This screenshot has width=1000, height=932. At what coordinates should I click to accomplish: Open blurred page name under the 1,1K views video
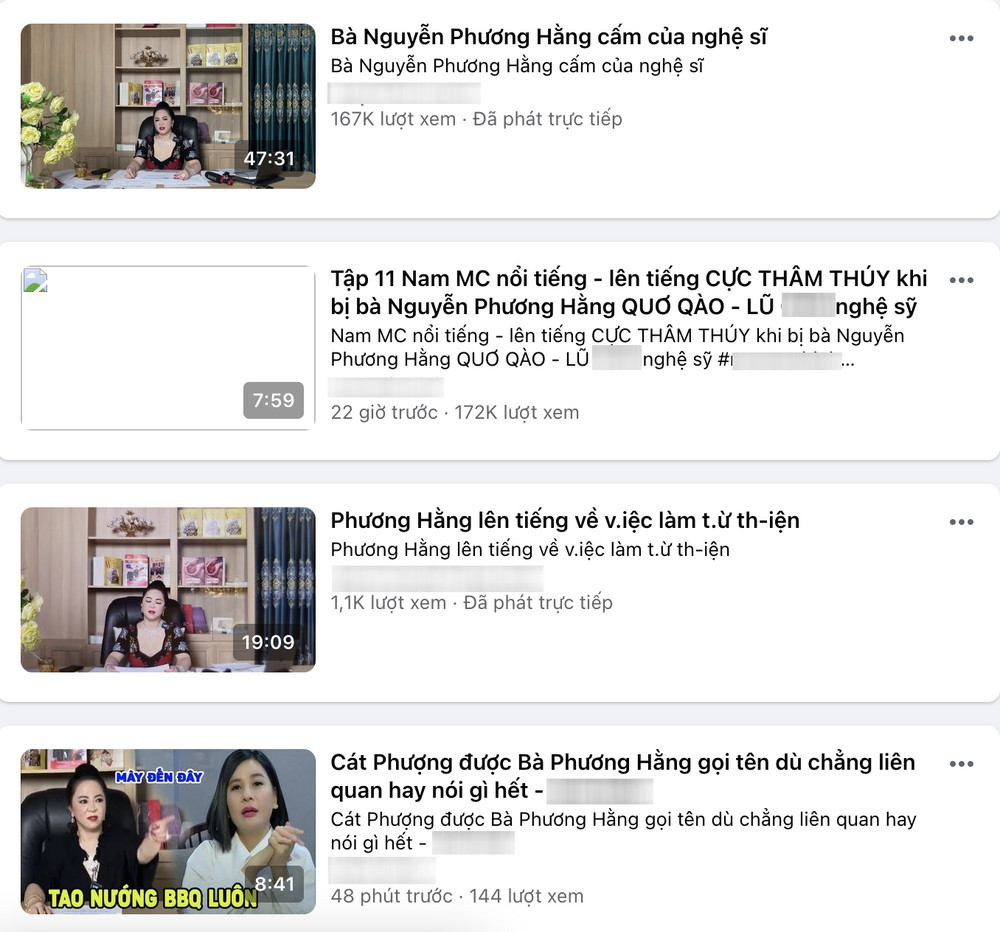tap(438, 577)
